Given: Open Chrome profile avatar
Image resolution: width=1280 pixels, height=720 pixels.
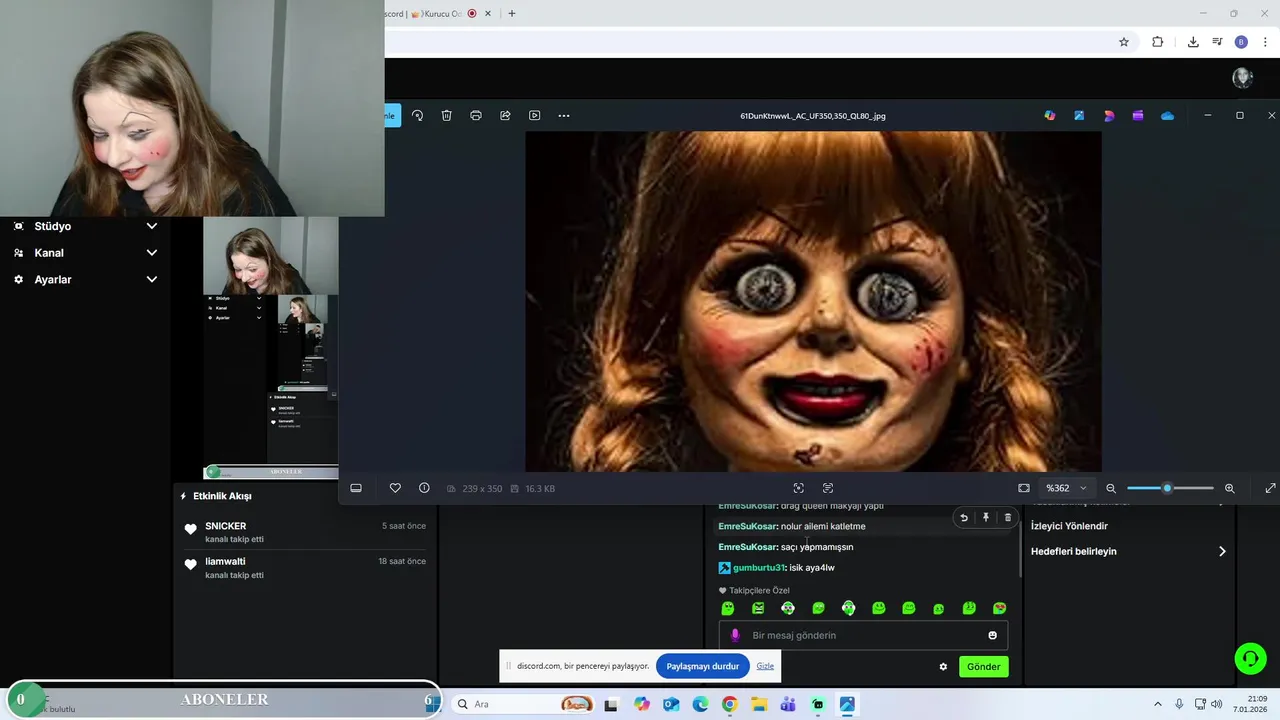Looking at the screenshot, I should 1241,42.
